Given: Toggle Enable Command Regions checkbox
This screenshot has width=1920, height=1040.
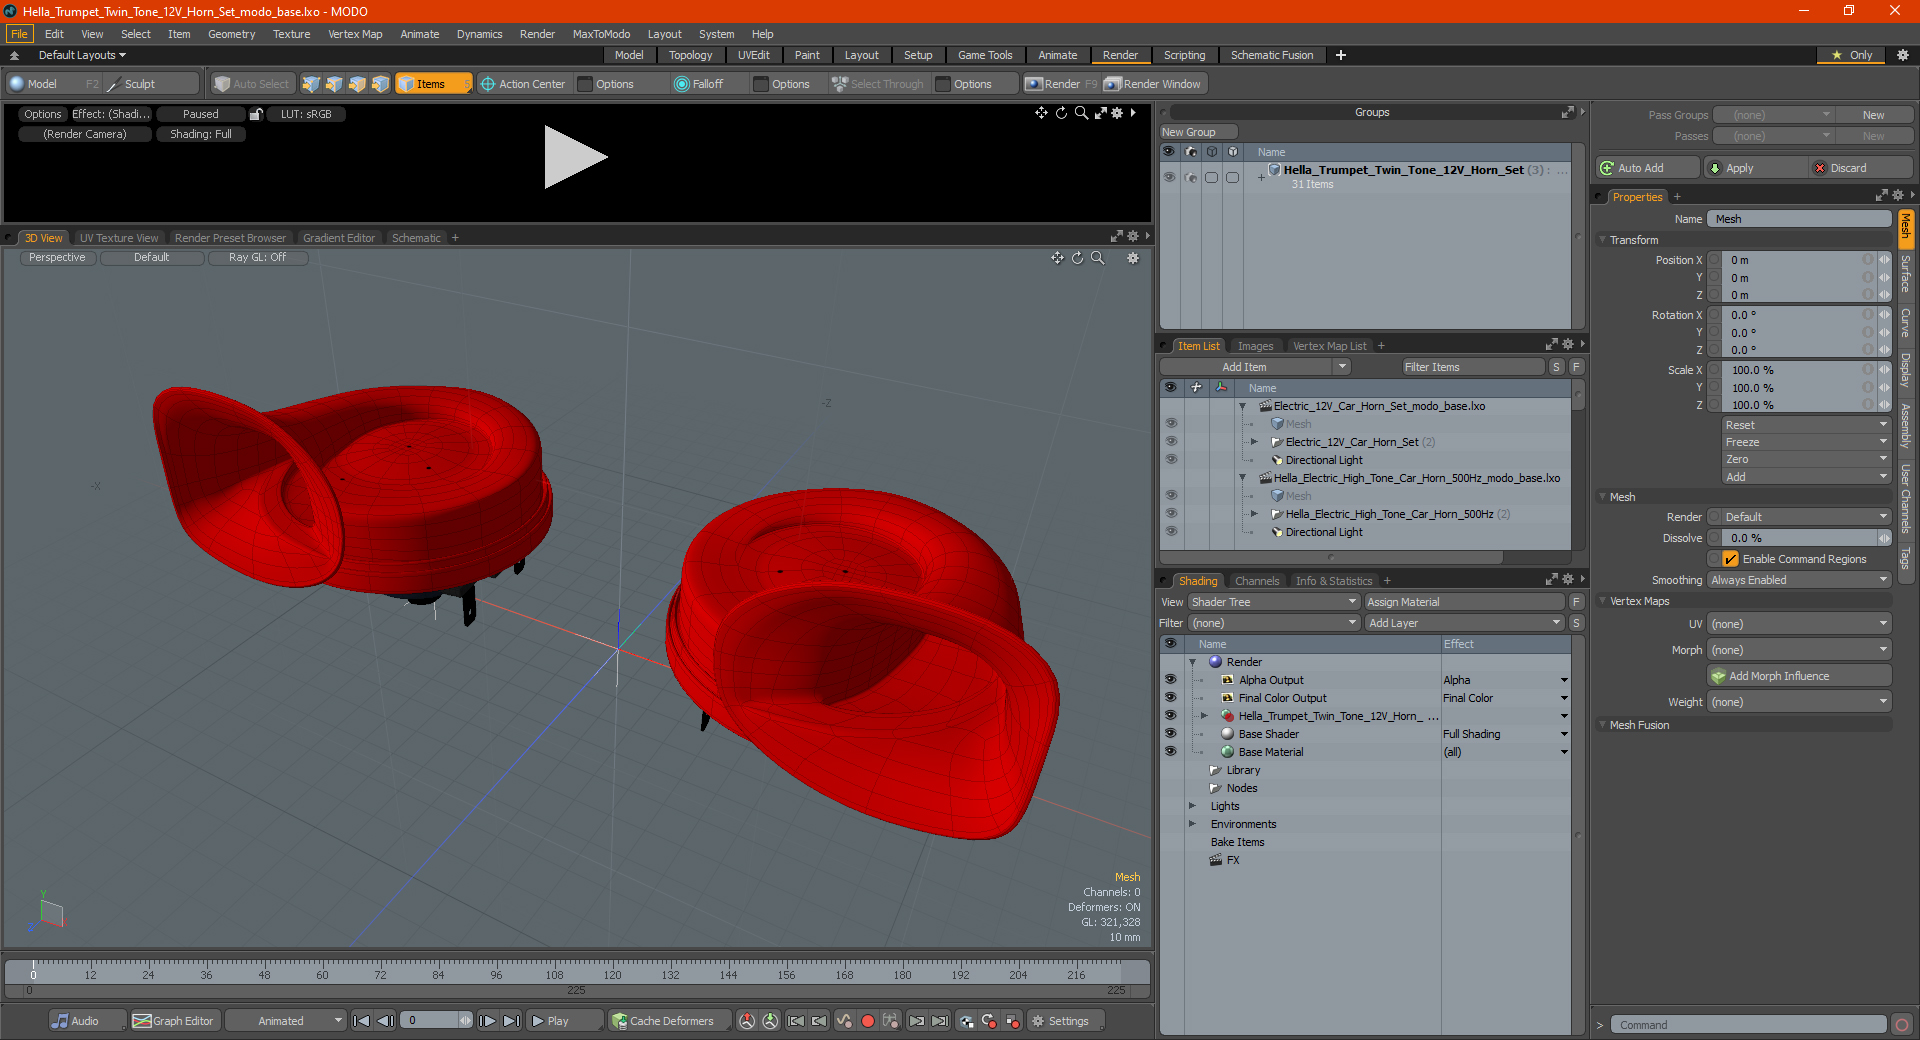Looking at the screenshot, I should 1730,559.
